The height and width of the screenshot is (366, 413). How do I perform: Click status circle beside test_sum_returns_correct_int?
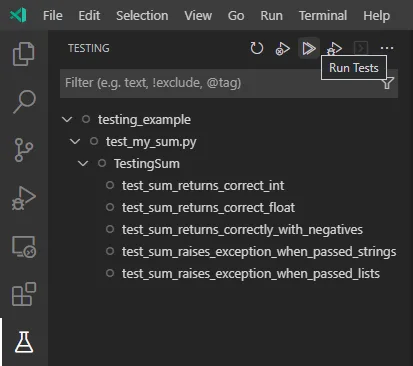tap(110, 185)
